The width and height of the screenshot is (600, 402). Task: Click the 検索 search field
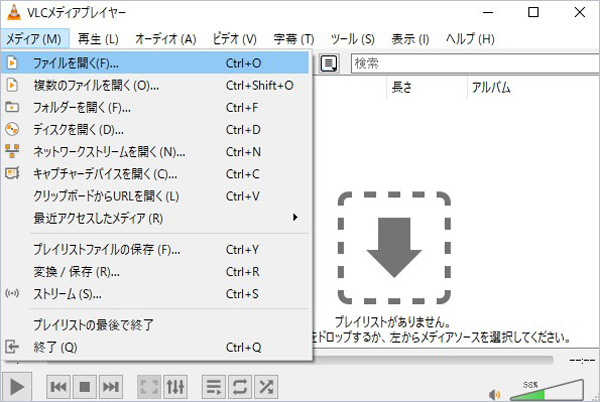[475, 63]
